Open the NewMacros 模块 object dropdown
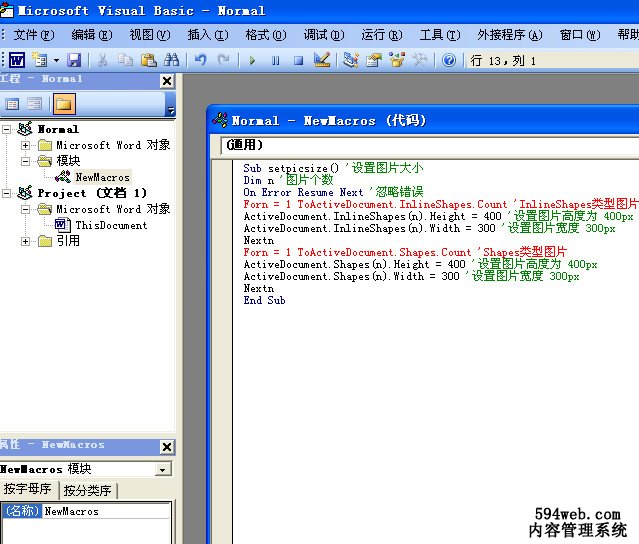This screenshot has height=544, width=639. point(163,469)
